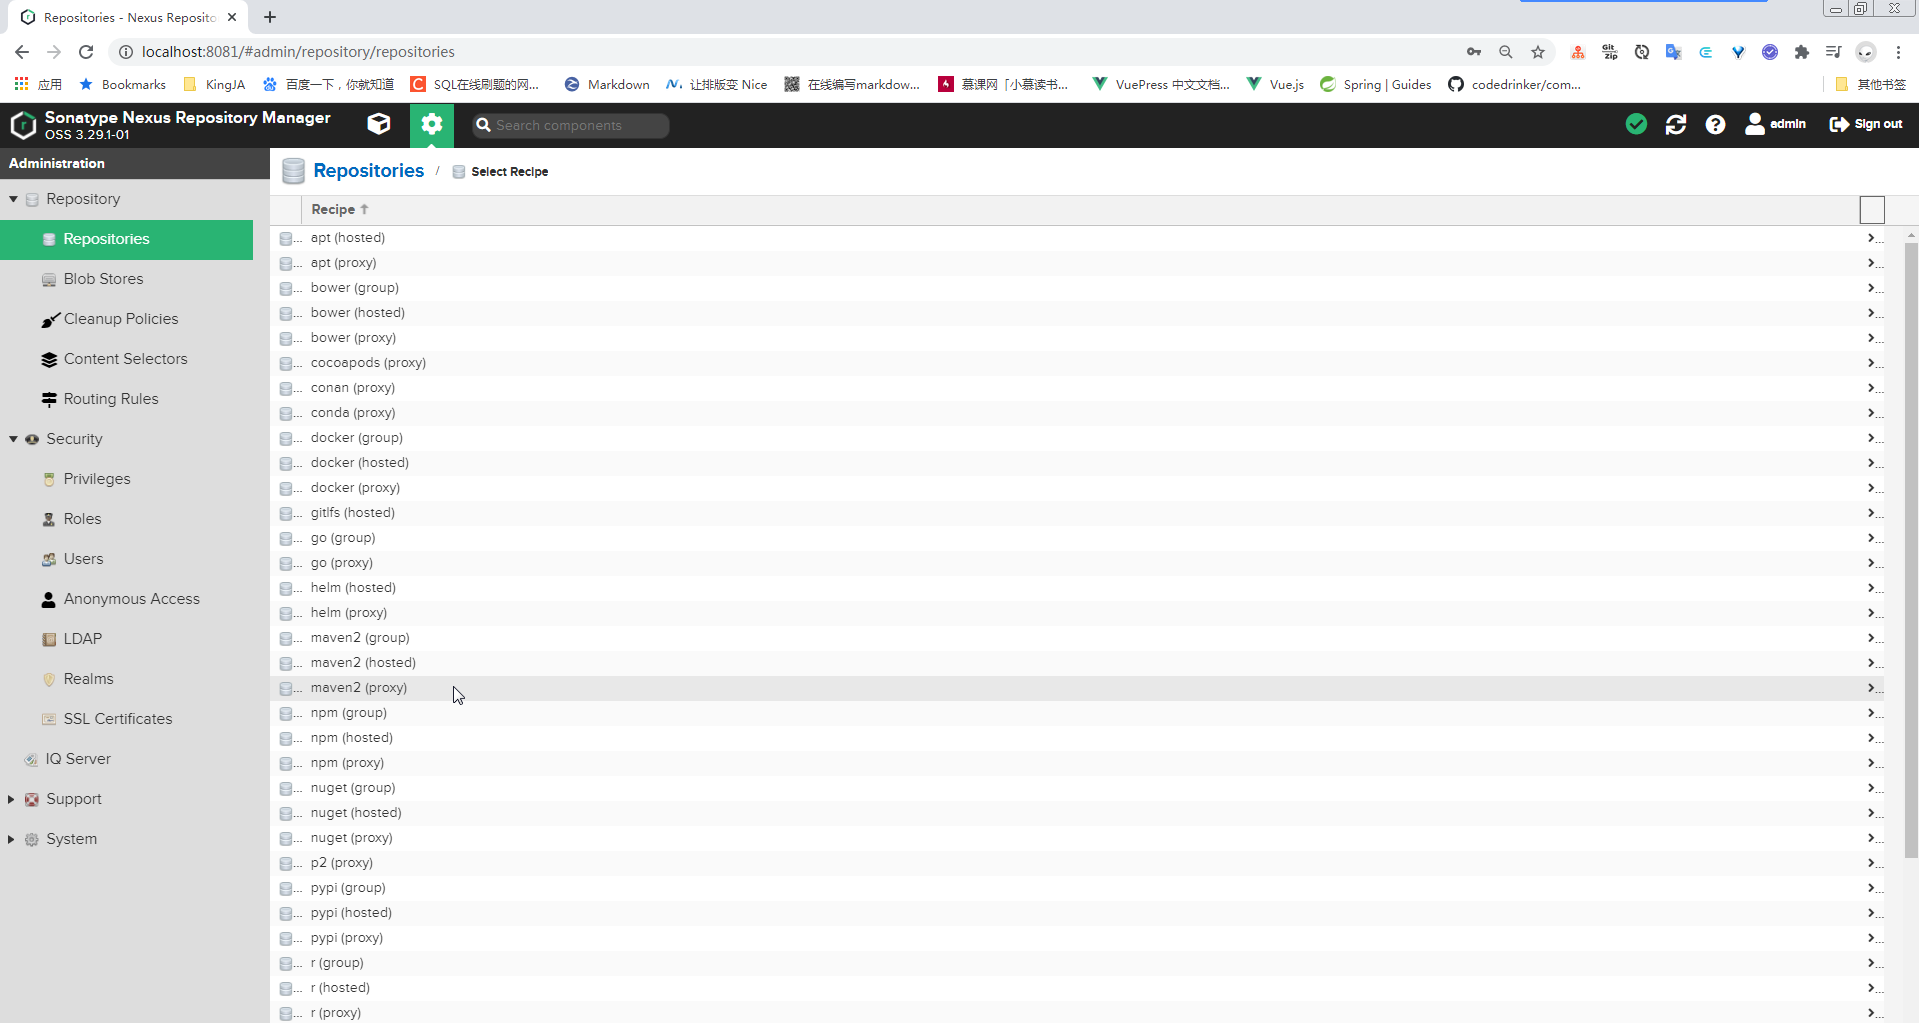This screenshot has height=1023, width=1919.
Task: Expand the Support tree section
Action: click(x=11, y=799)
